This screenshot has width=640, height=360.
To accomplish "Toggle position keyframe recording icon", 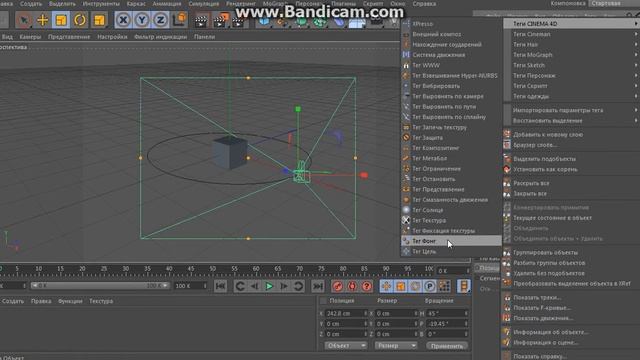I will [x=386, y=286].
